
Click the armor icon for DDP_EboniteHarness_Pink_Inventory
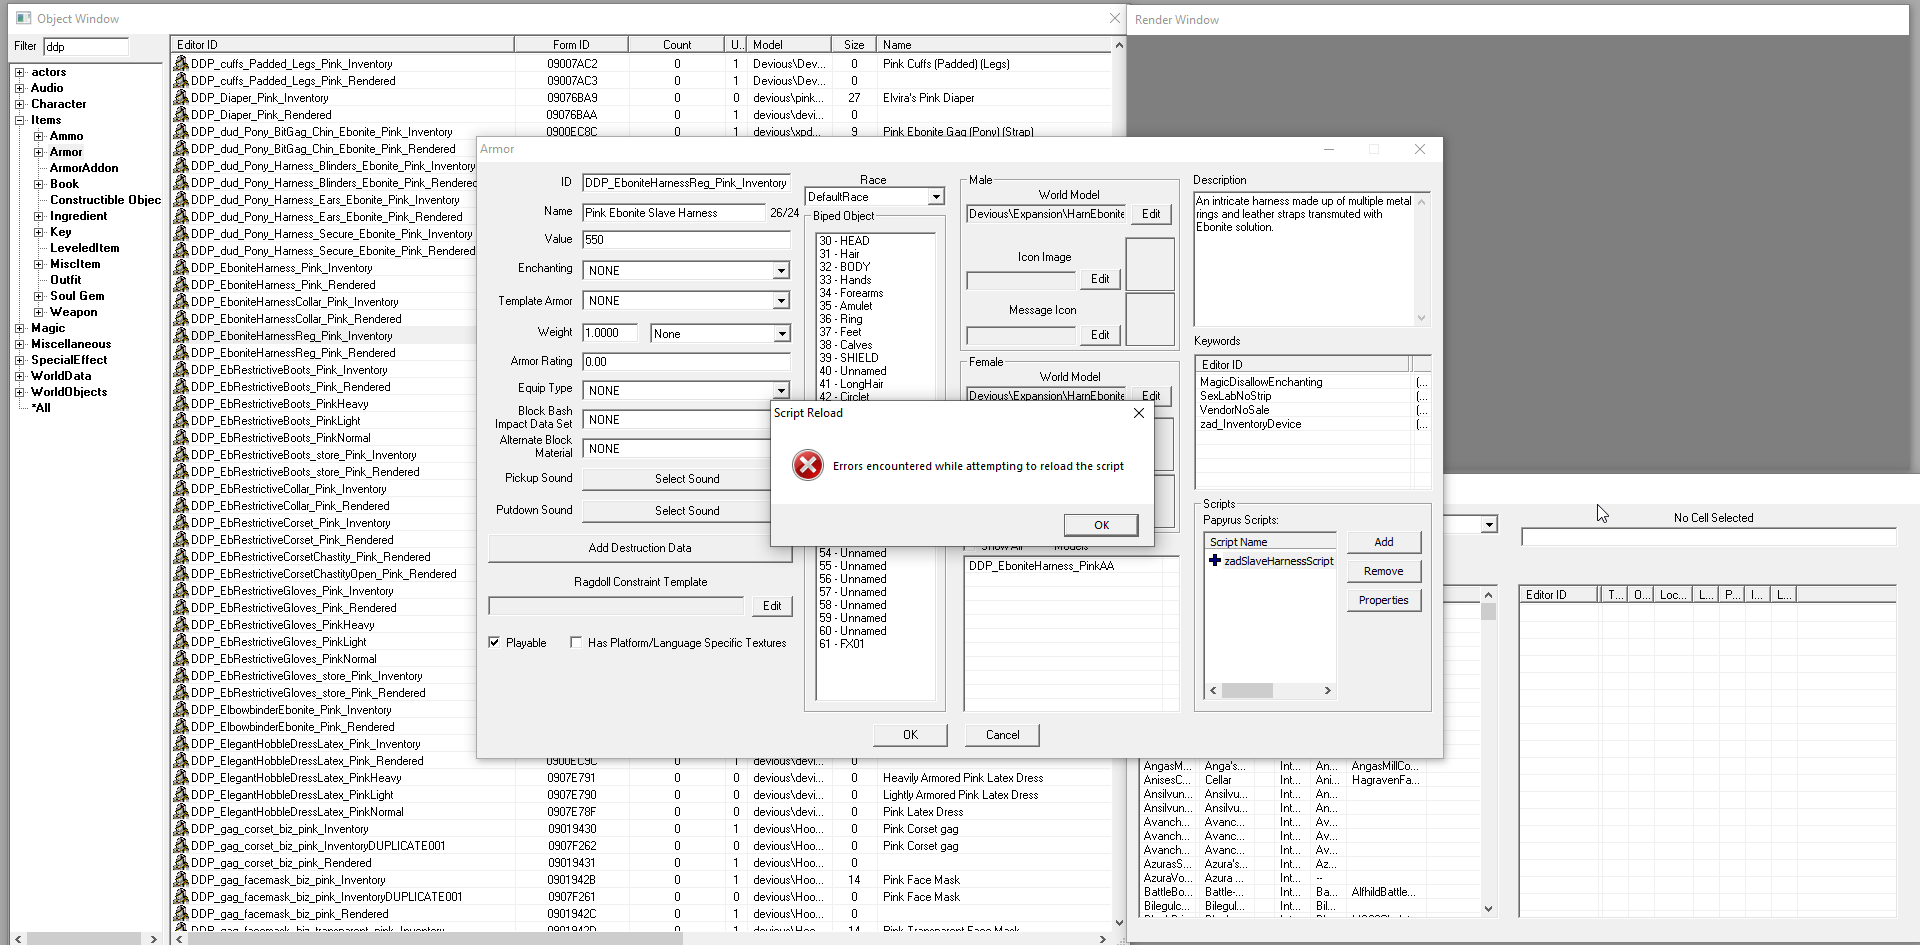pyautogui.click(x=181, y=267)
